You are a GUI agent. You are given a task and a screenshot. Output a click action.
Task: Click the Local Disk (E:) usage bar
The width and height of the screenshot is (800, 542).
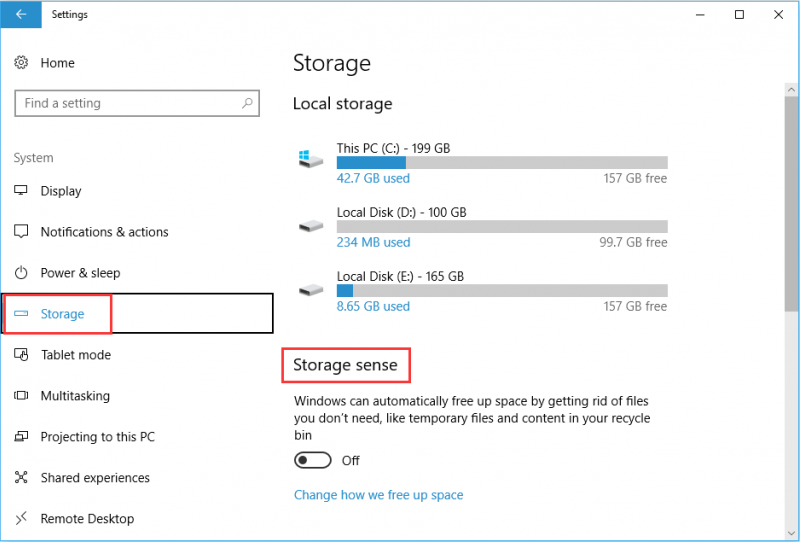(502, 290)
